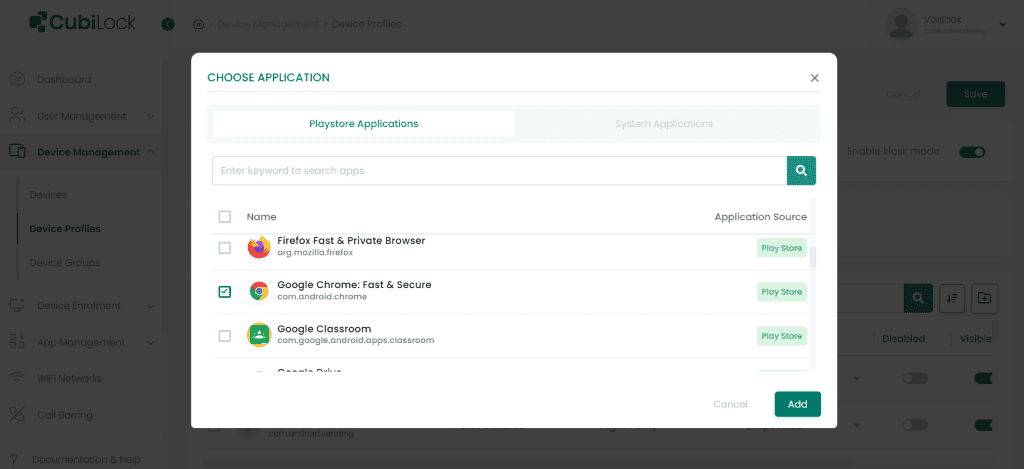Click com.android.chrome package text
Image resolution: width=1024 pixels, height=469 pixels.
[322, 297]
